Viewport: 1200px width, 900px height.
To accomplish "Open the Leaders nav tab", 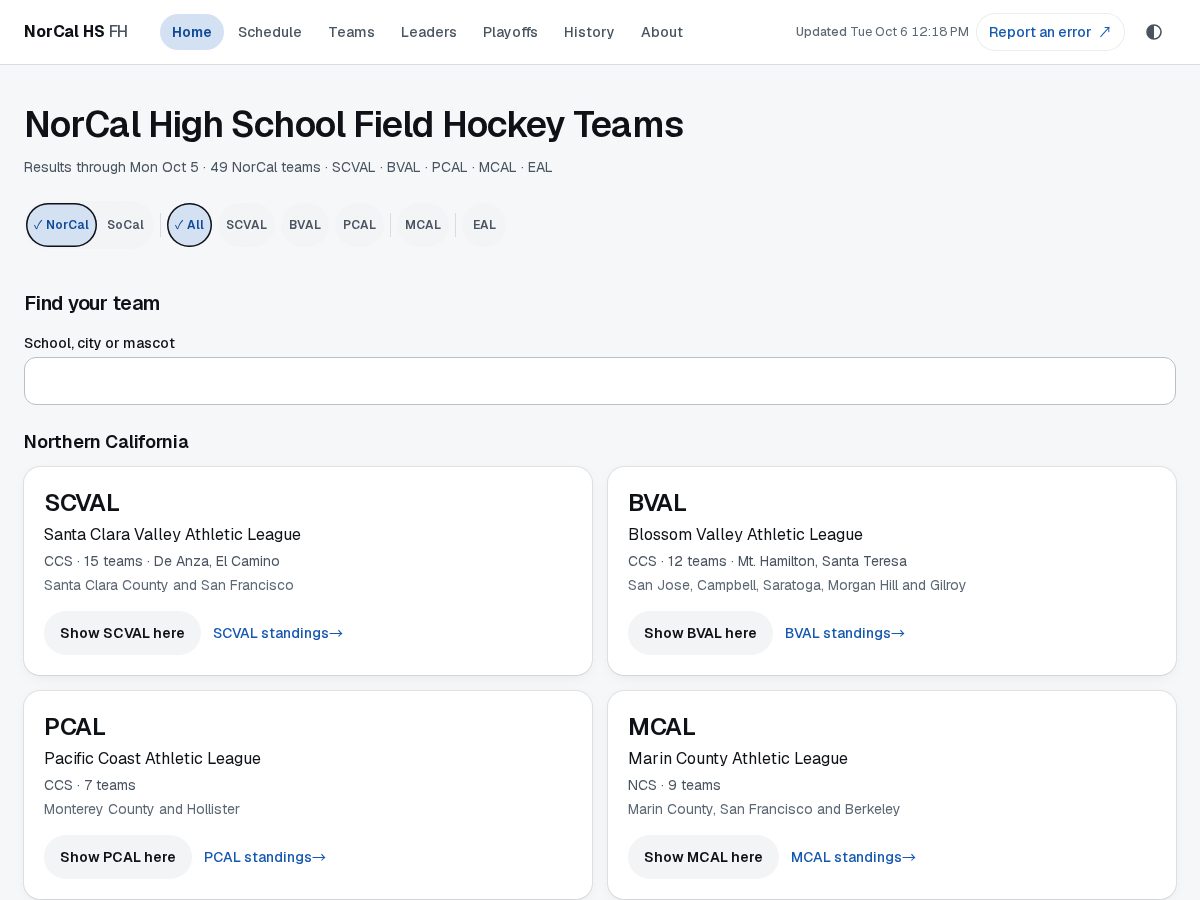I will [x=429, y=32].
